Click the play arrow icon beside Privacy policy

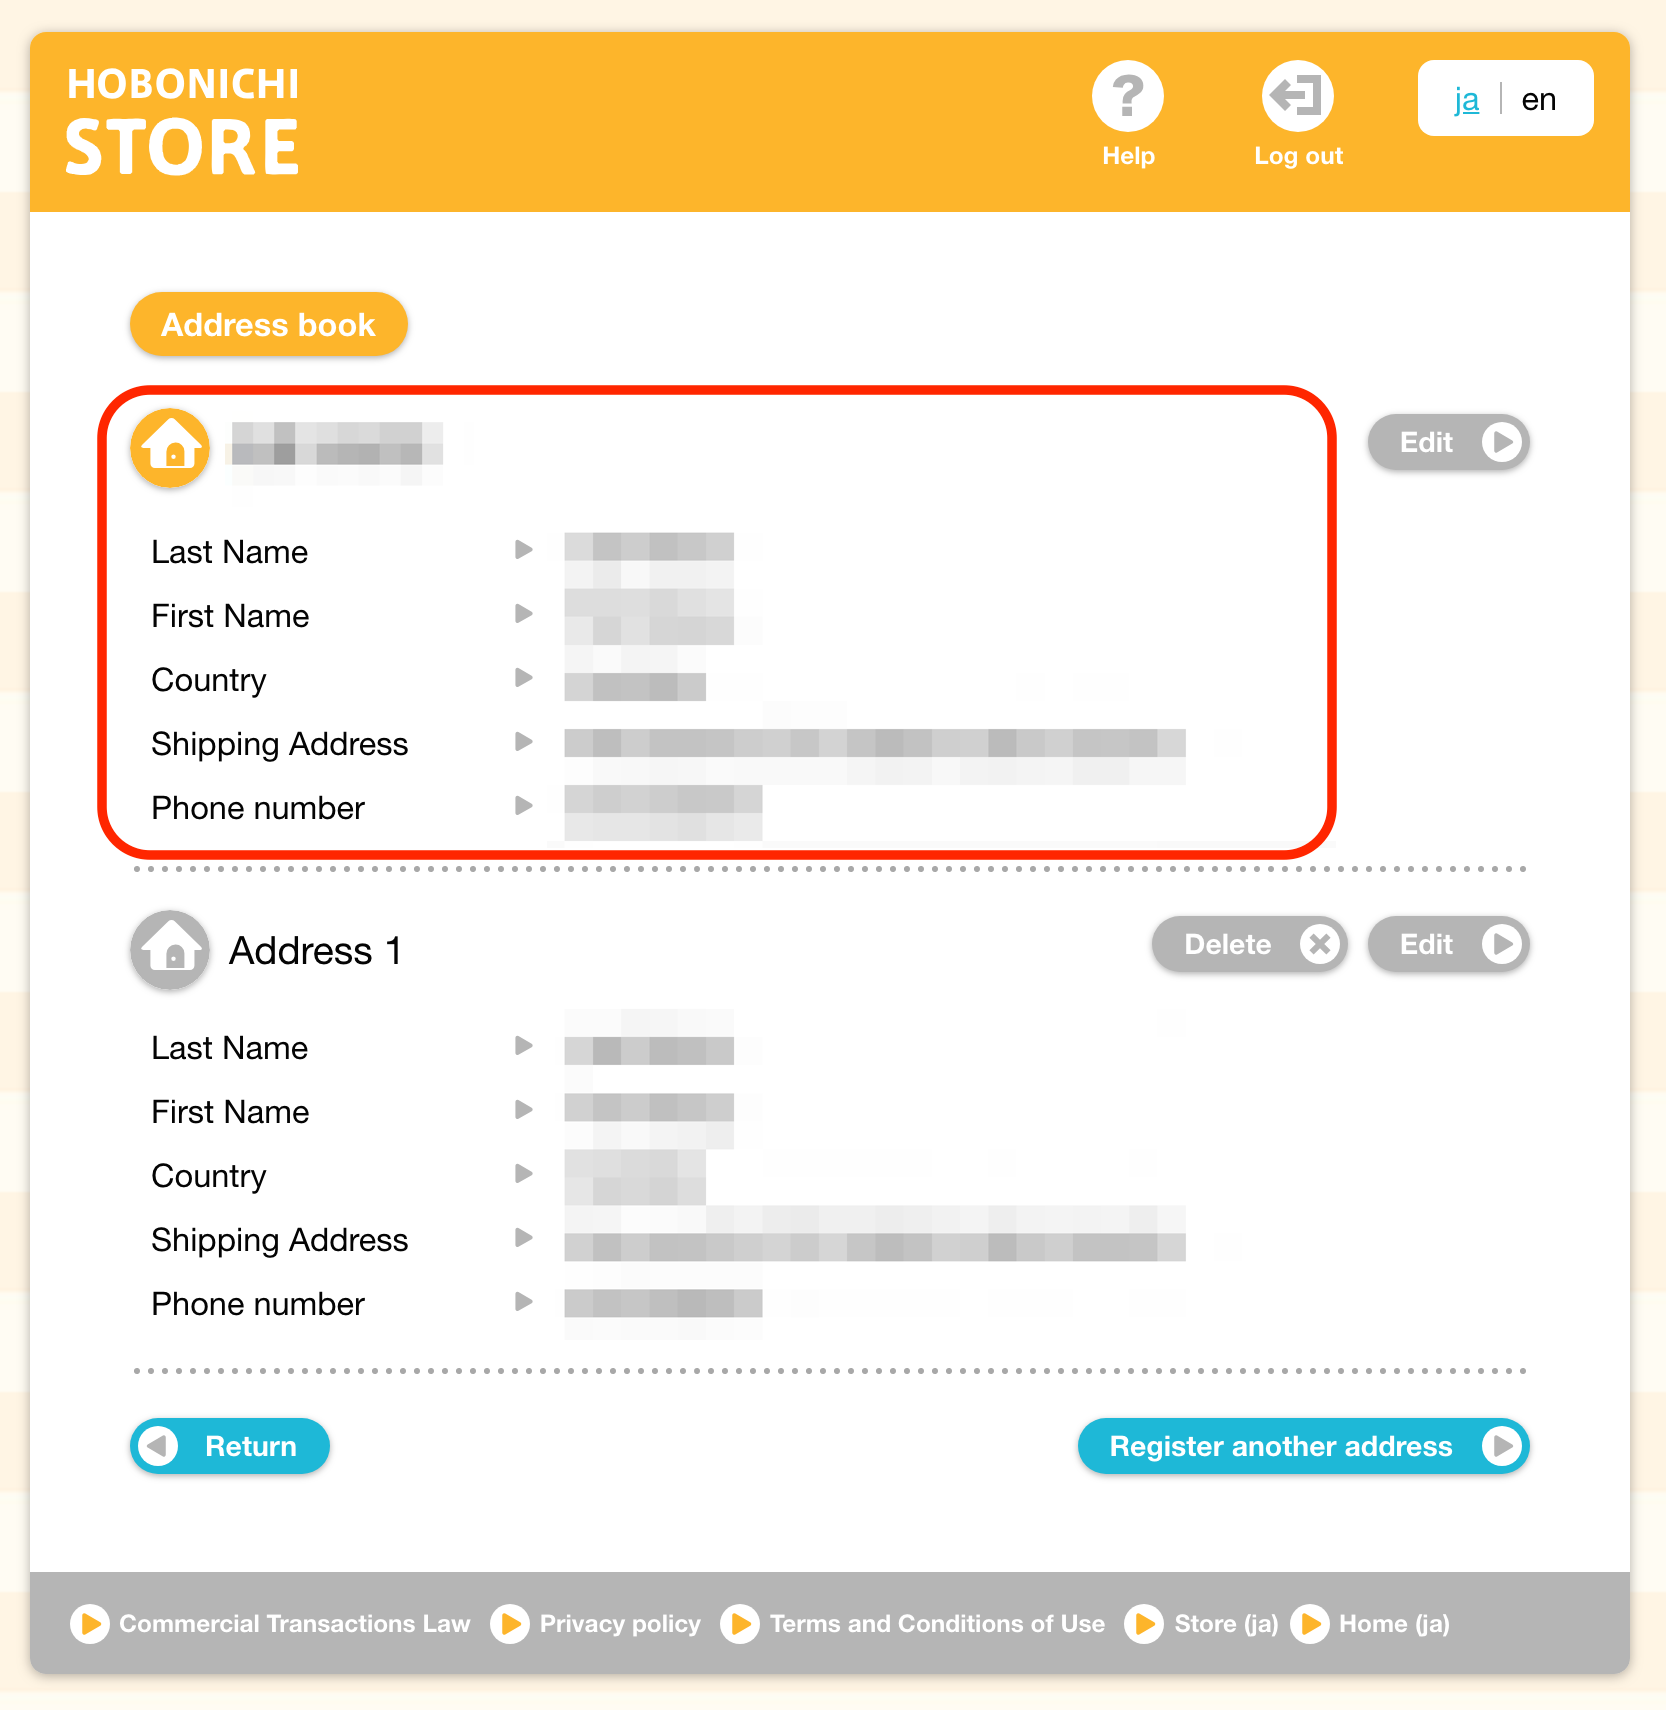(510, 1623)
